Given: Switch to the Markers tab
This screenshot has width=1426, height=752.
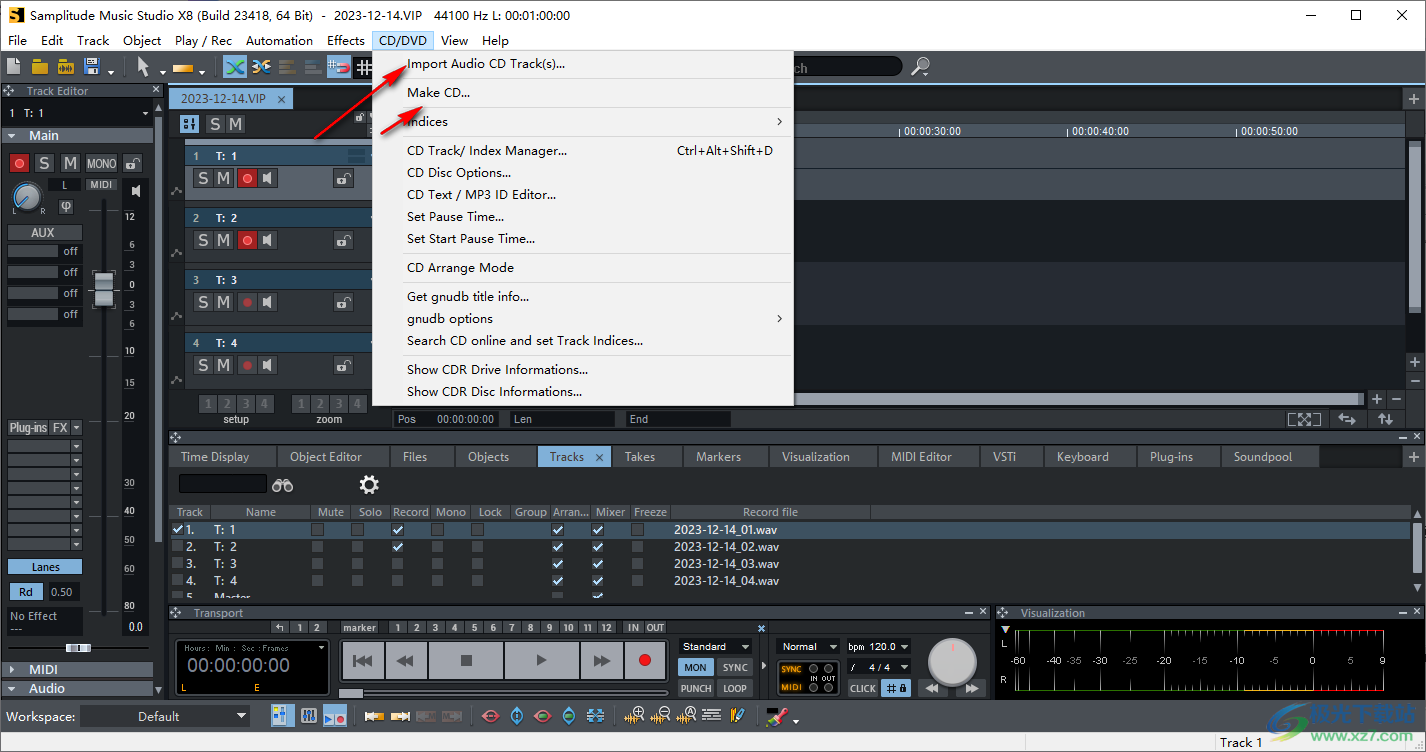Looking at the screenshot, I should pos(721,456).
